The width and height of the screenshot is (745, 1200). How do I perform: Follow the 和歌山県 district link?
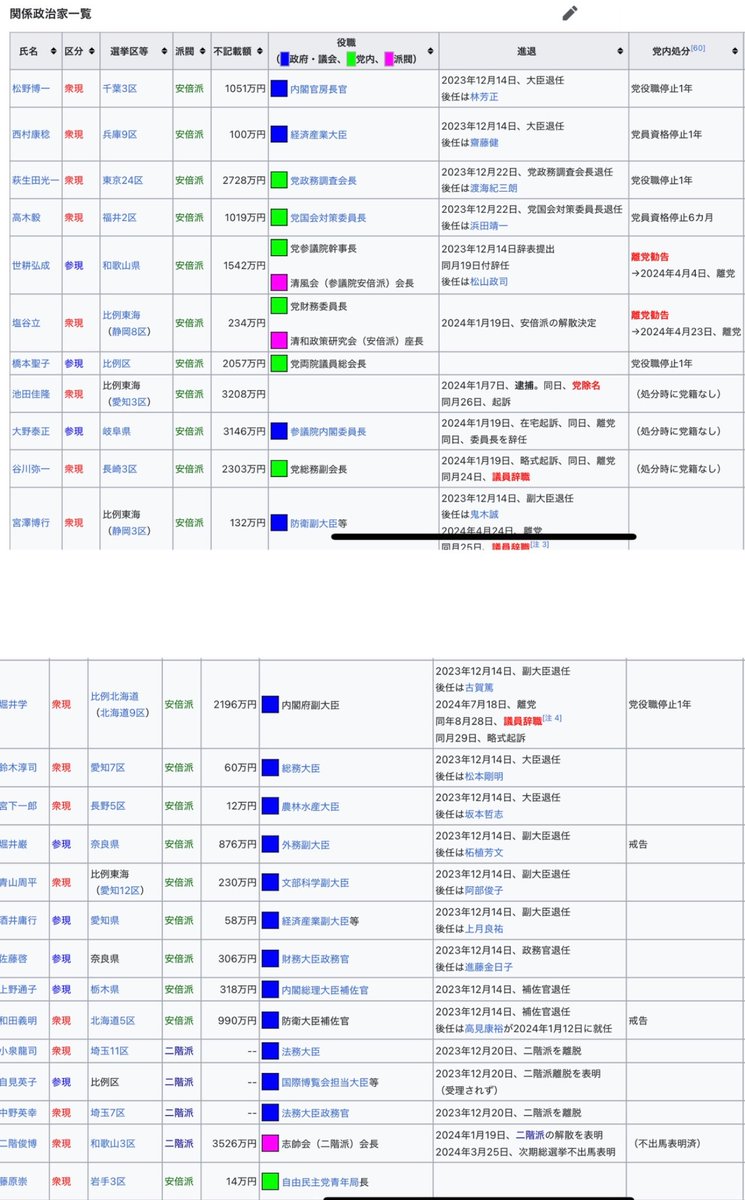[x=122, y=266]
